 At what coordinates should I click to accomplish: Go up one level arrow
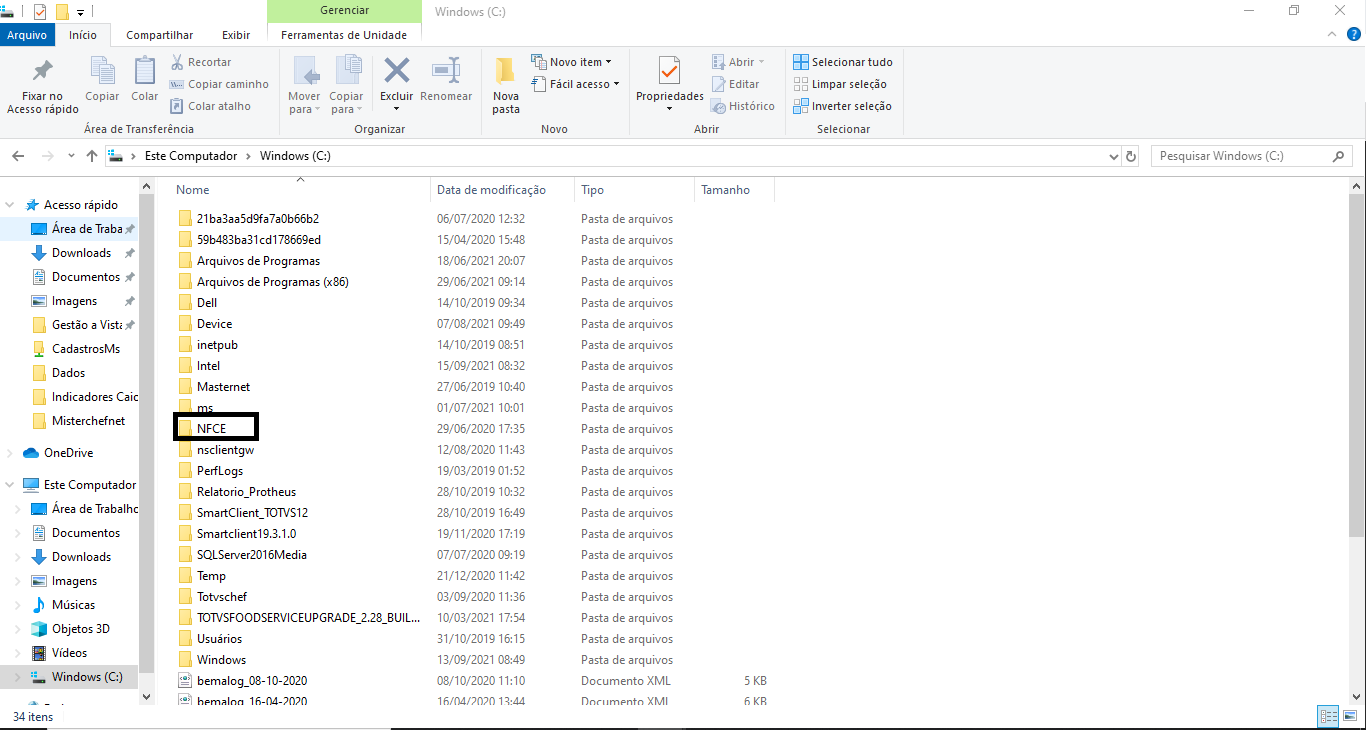92,156
